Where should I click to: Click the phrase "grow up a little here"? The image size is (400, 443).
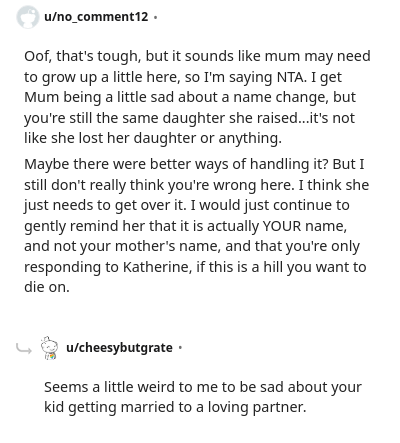point(112,77)
